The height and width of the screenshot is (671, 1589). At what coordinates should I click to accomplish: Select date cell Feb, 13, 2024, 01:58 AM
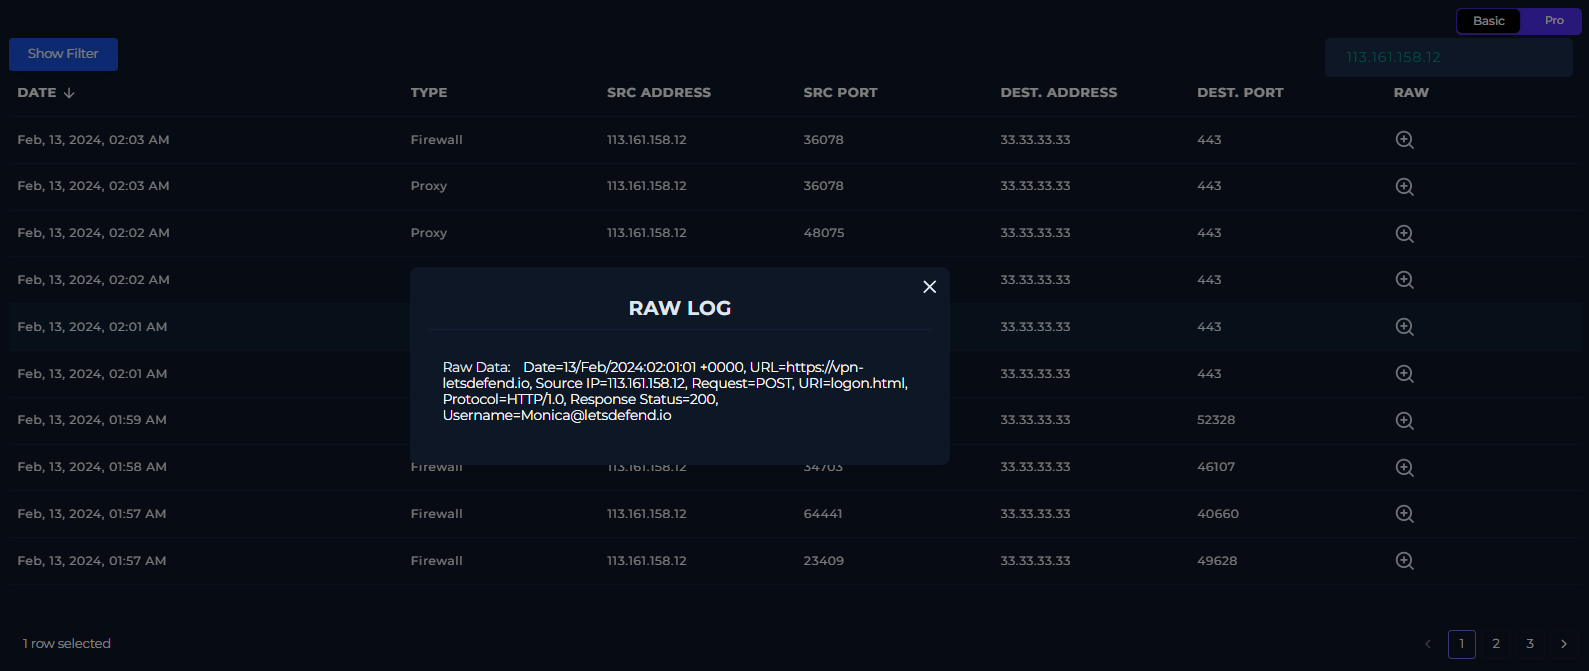[x=92, y=467]
